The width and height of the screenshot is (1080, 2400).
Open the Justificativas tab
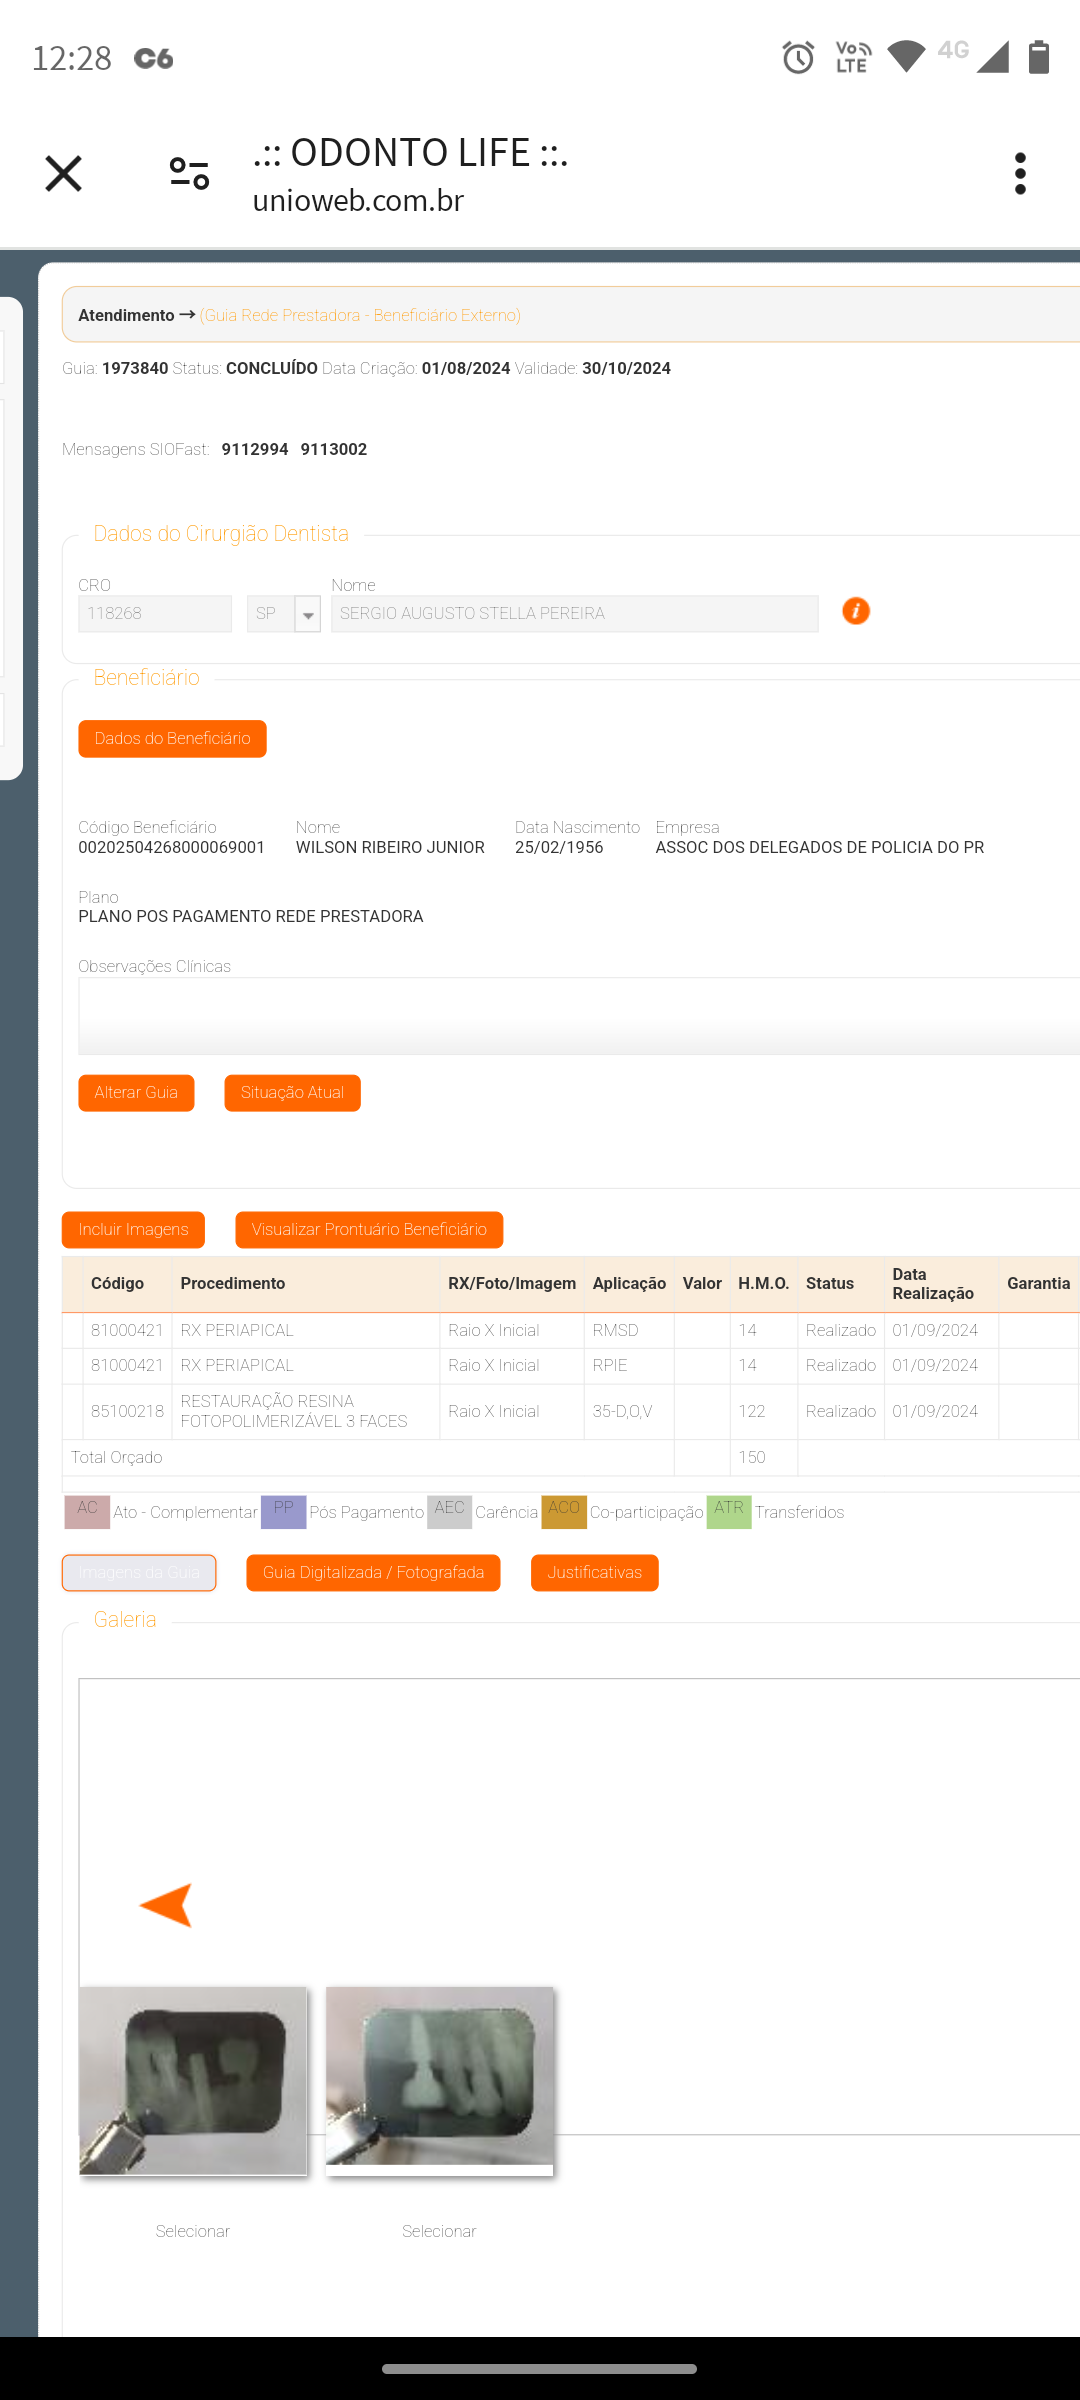(594, 1573)
